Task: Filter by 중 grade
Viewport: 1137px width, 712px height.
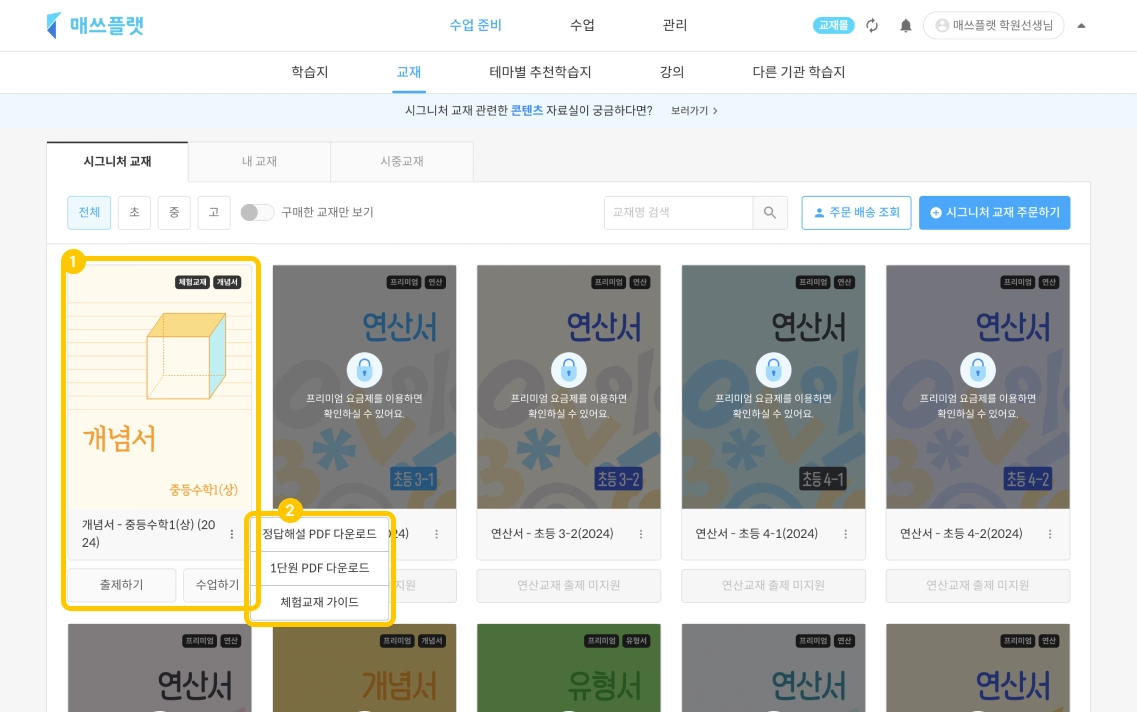Action: tap(174, 212)
